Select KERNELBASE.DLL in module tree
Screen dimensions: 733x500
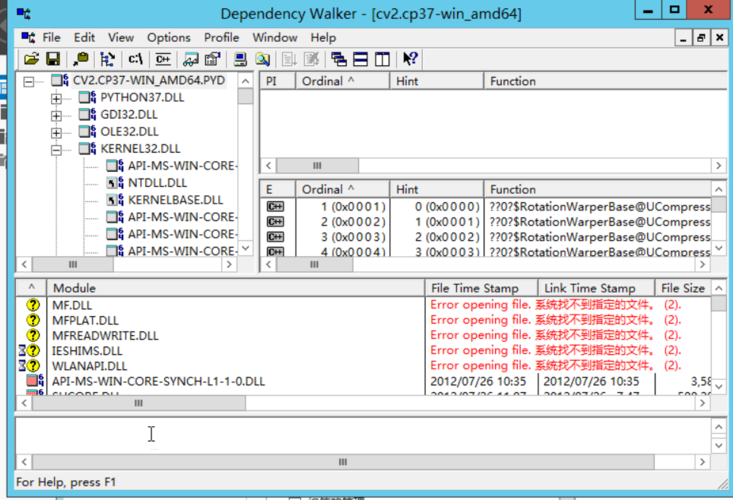(x=175, y=200)
